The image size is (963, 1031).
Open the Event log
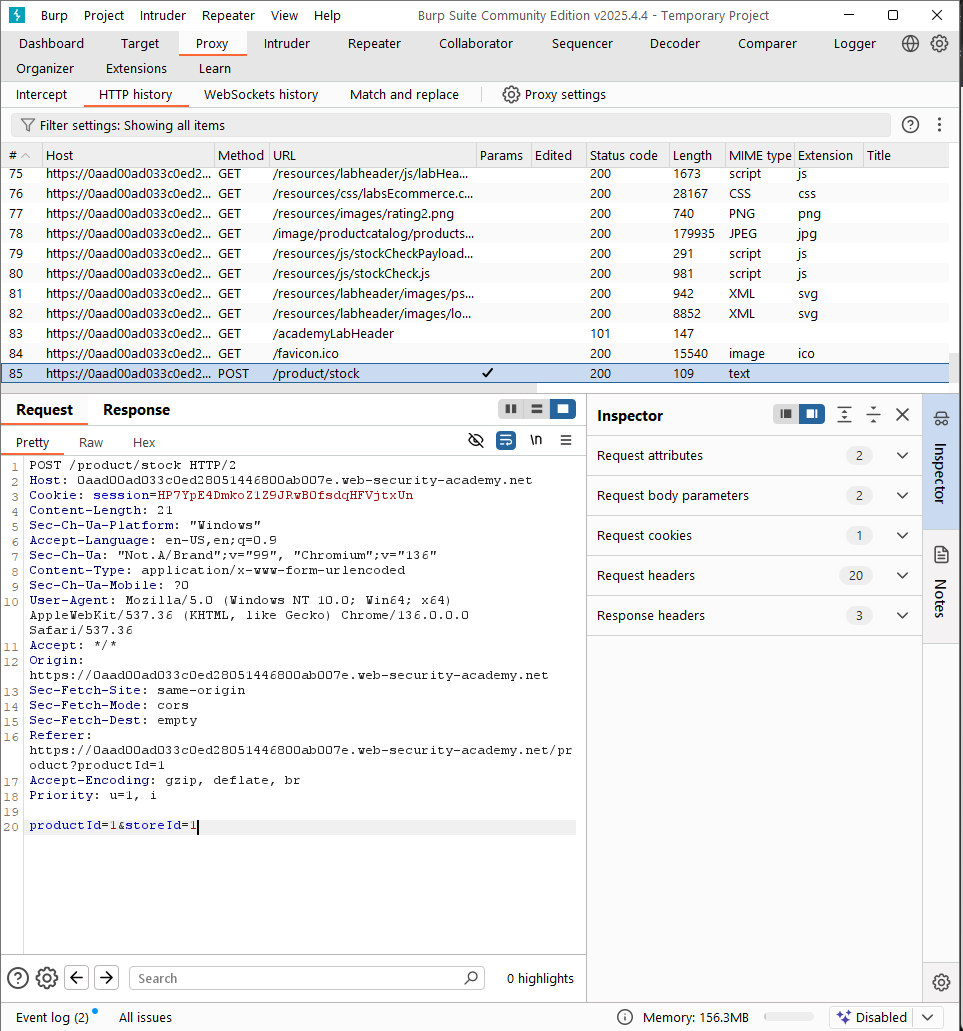coord(53,1017)
